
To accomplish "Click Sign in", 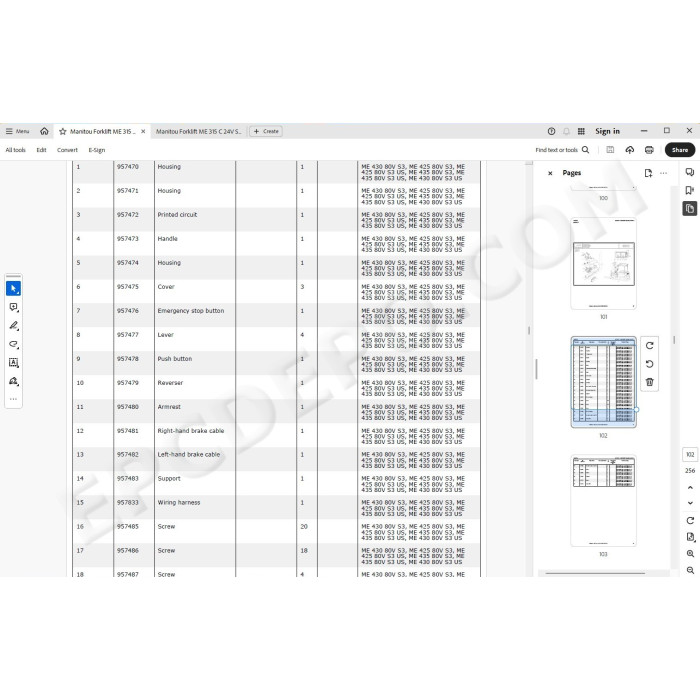I will pos(607,131).
